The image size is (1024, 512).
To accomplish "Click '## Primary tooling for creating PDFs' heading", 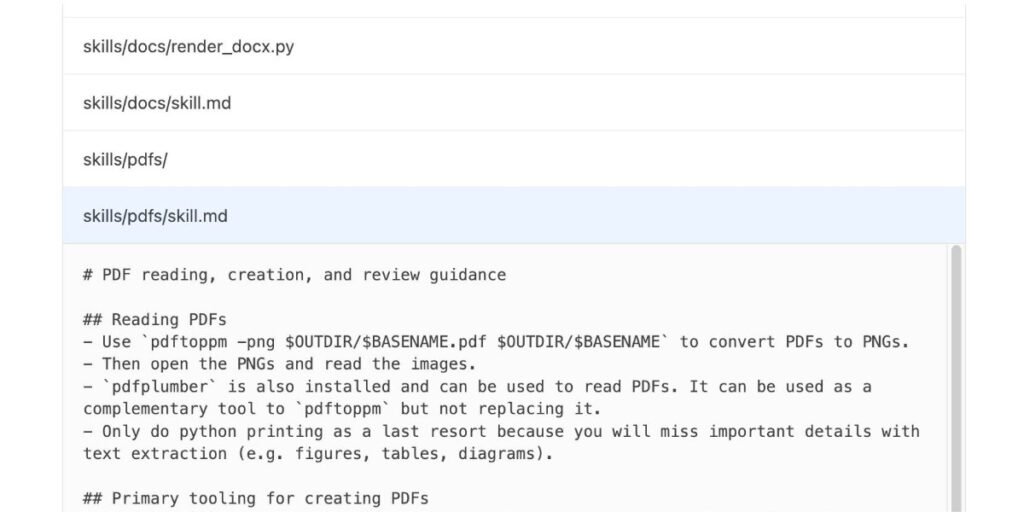I will pos(256,498).
